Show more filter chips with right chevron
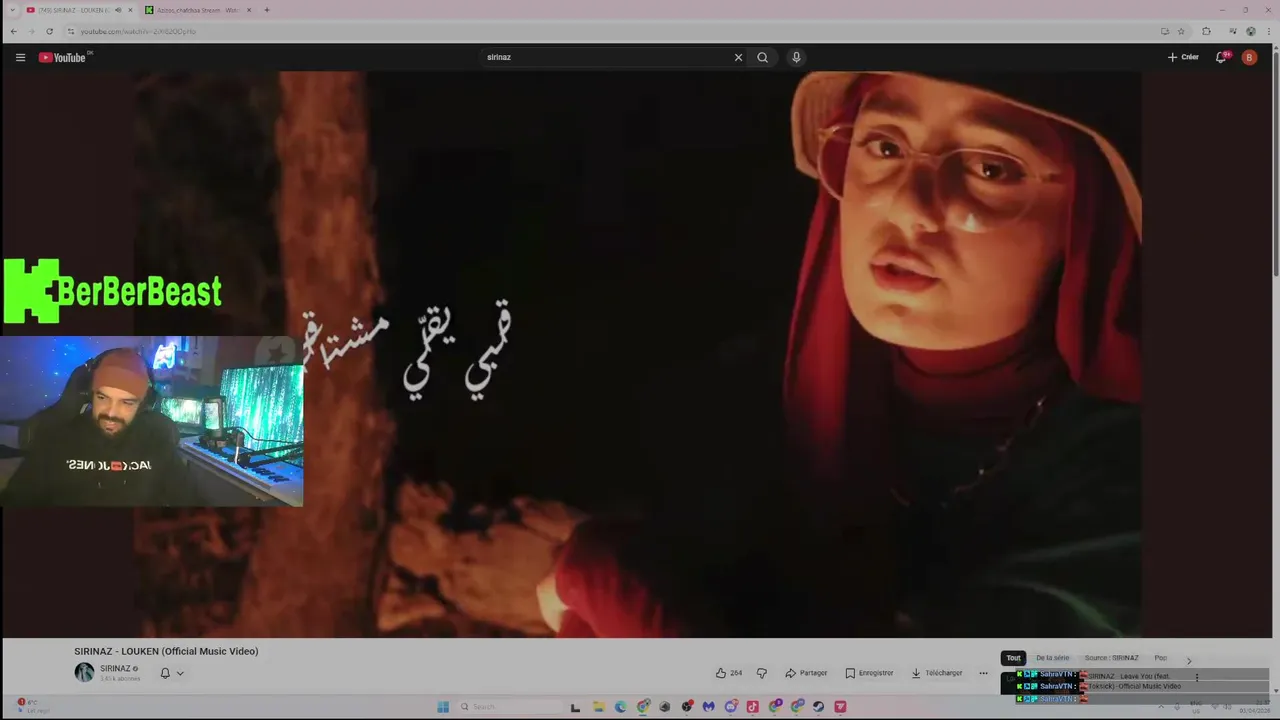Viewport: 1280px width, 720px height. 1189,660
